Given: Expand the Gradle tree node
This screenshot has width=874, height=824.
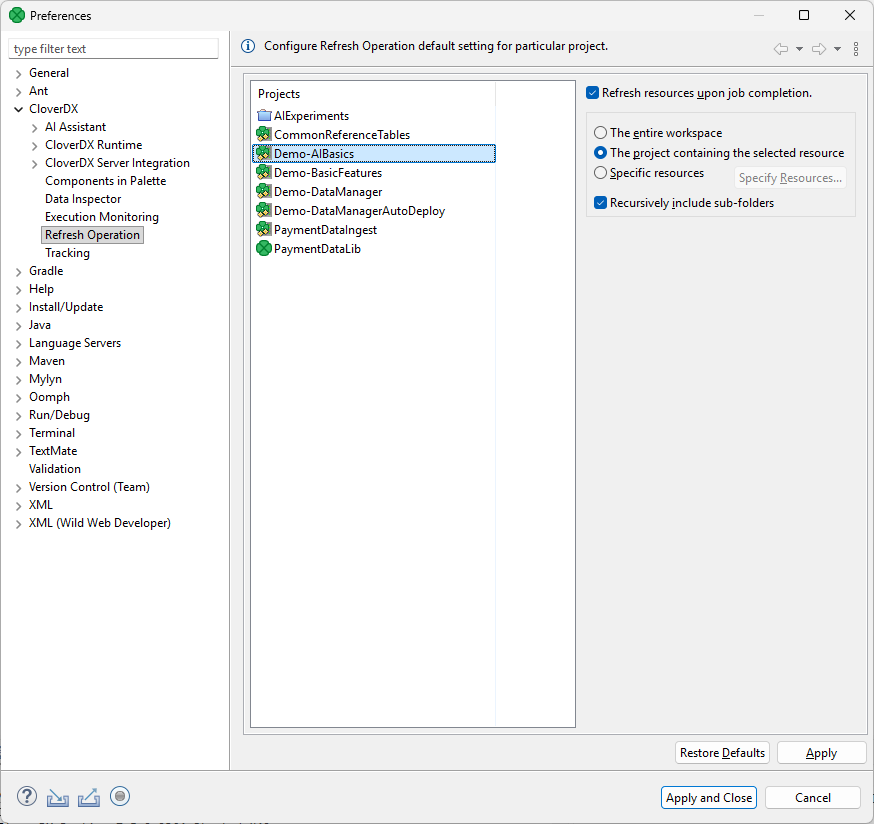Looking at the screenshot, I should 18,272.
